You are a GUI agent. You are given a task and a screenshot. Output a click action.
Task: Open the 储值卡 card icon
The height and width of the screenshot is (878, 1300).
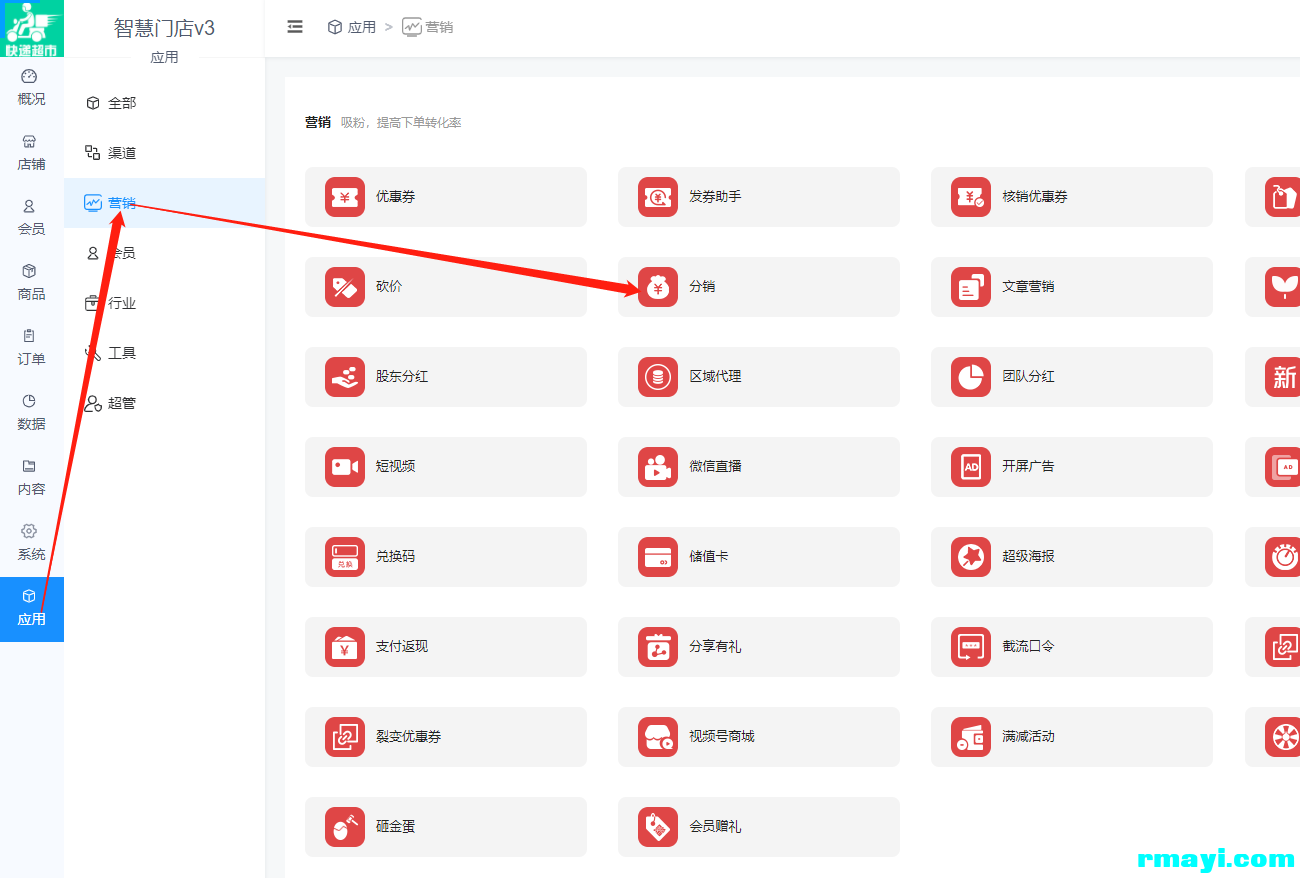[x=658, y=557]
